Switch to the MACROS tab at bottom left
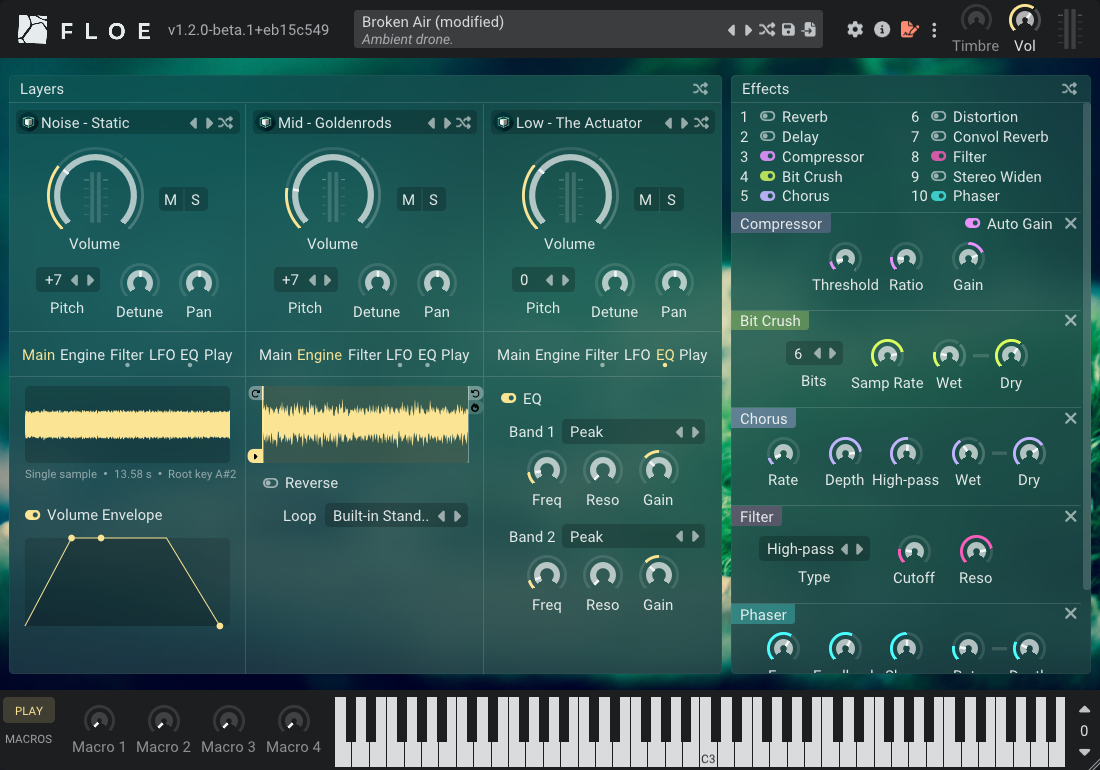This screenshot has height=770, width=1100. pyautogui.click(x=28, y=739)
